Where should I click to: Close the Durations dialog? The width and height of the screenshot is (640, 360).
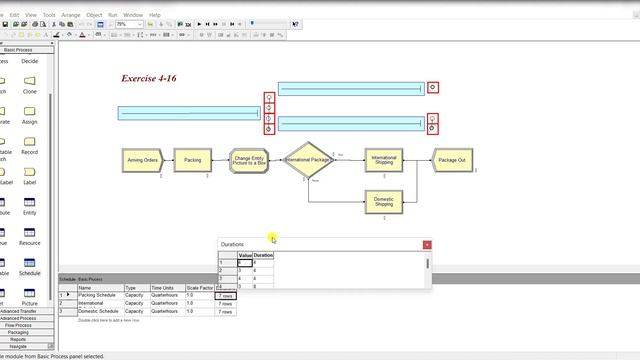(x=427, y=245)
